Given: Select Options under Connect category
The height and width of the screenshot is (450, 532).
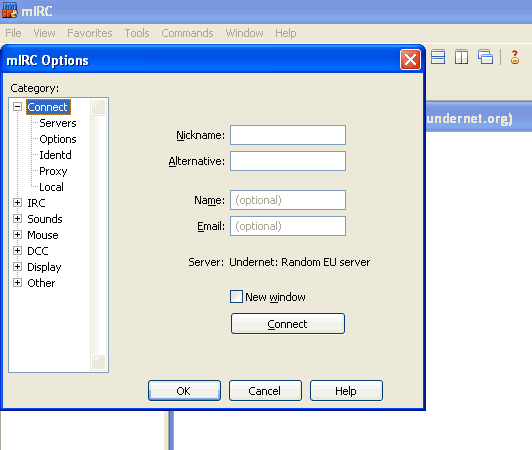Looking at the screenshot, I should tap(58, 139).
